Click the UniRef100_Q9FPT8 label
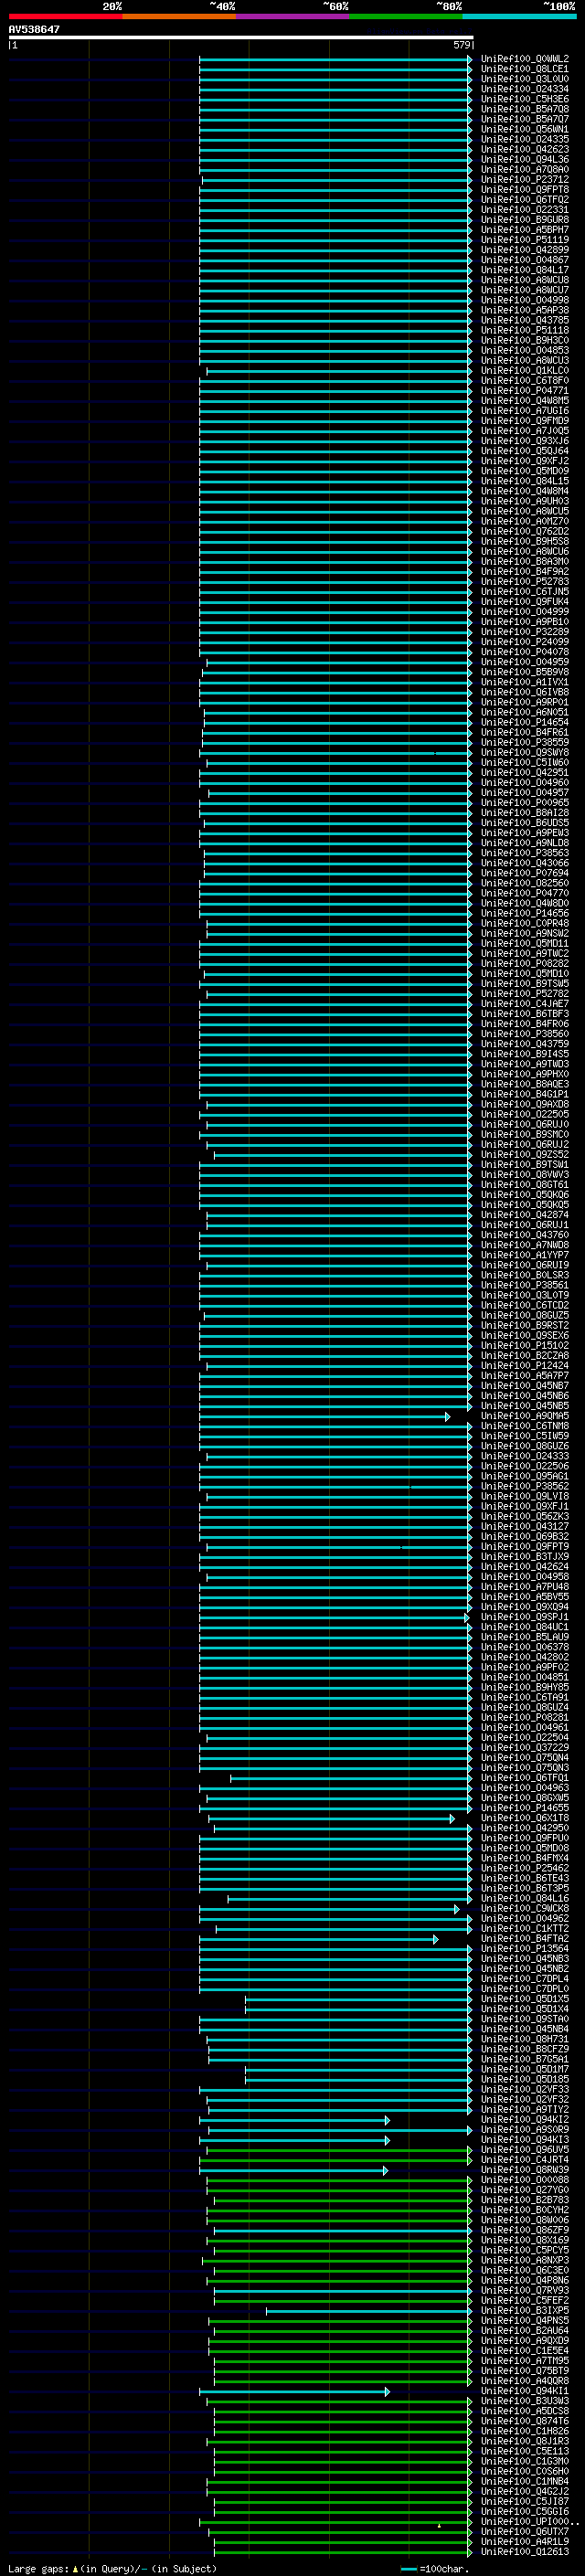This screenshot has width=585, height=2576. [525, 190]
